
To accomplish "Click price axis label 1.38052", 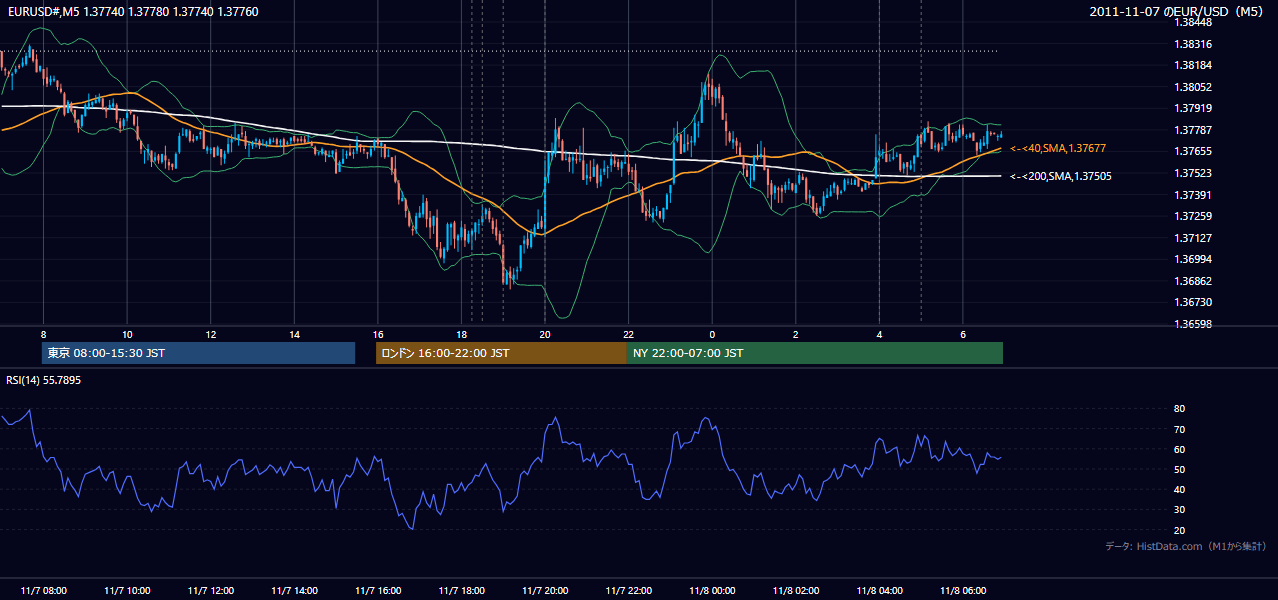I will click(1193, 87).
